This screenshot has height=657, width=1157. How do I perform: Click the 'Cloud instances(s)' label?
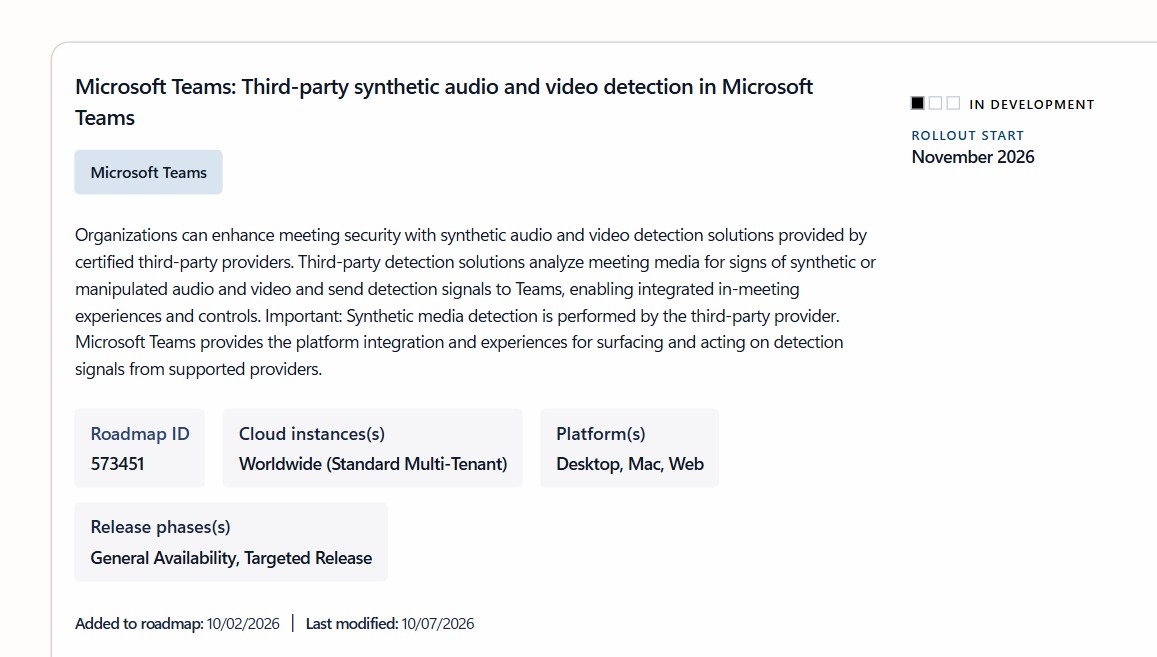(x=312, y=434)
